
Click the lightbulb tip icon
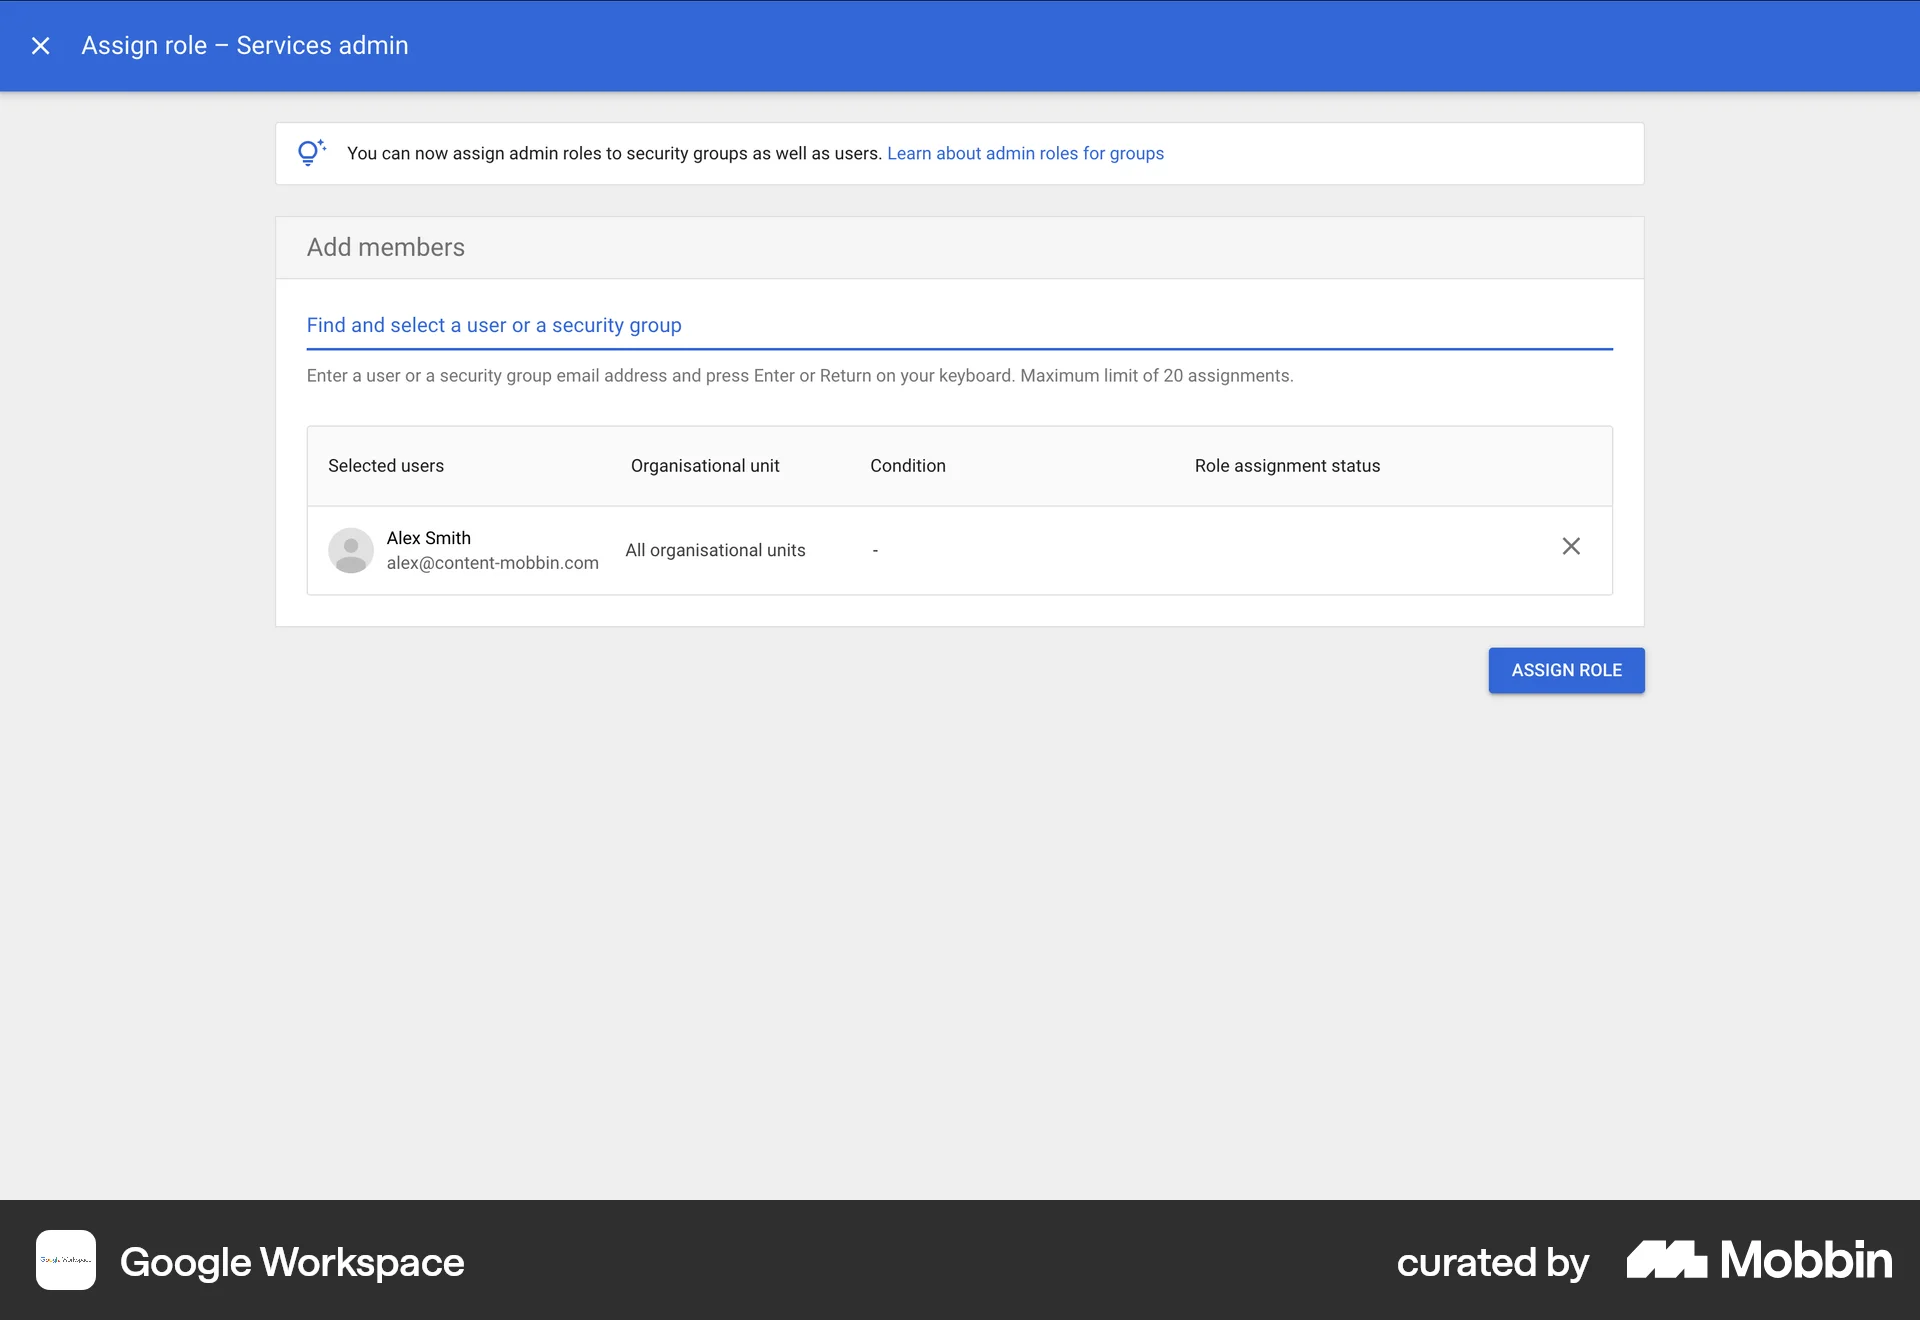(311, 152)
